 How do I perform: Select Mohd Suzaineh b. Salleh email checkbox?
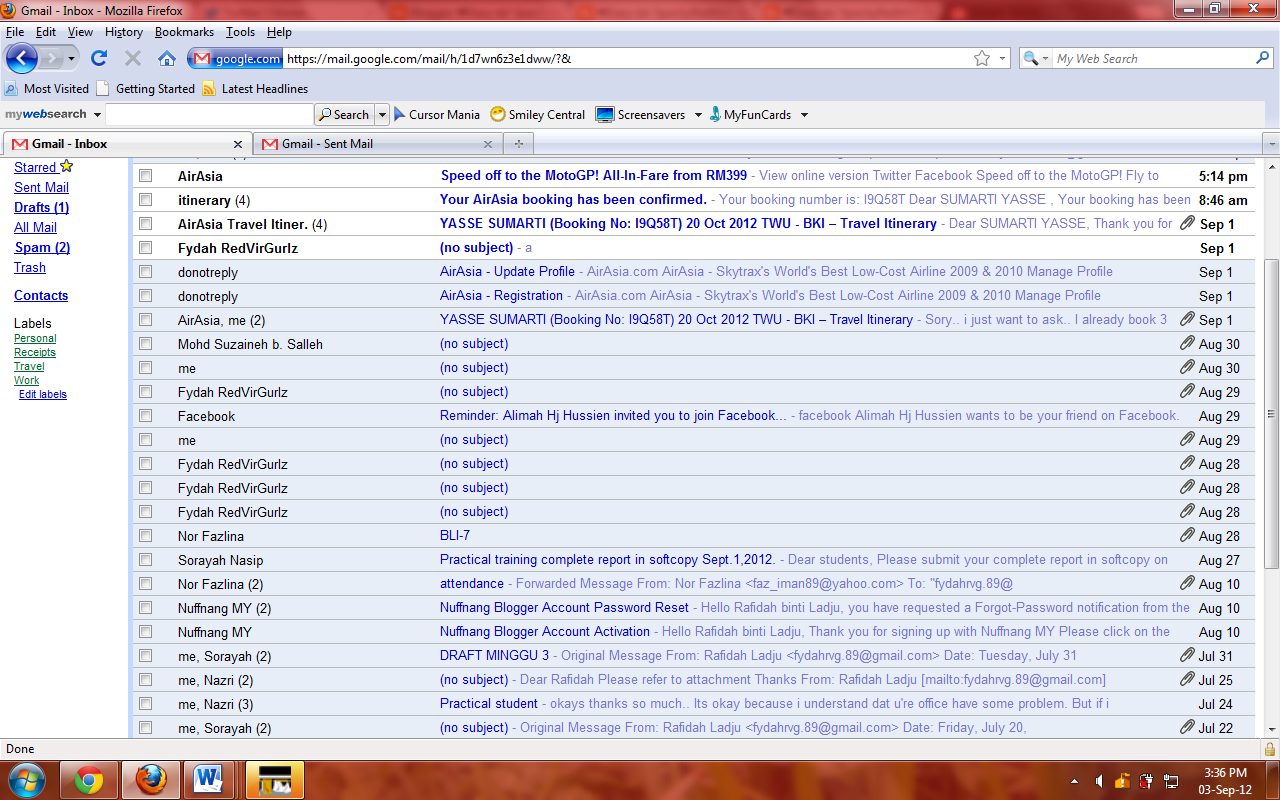click(145, 343)
